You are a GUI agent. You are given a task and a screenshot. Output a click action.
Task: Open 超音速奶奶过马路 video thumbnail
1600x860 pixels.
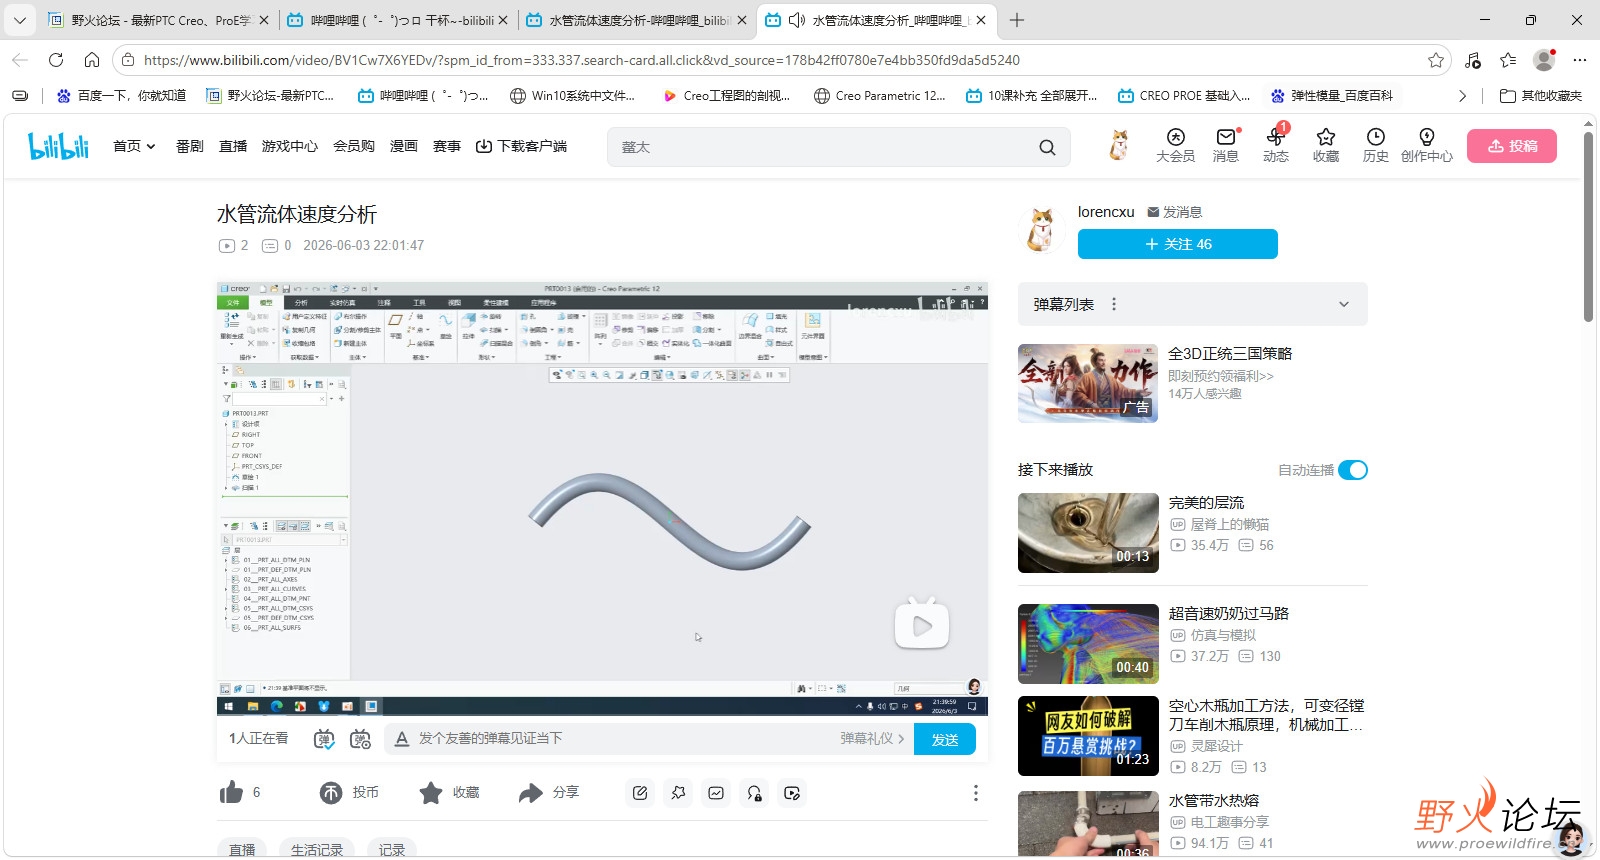pos(1088,644)
